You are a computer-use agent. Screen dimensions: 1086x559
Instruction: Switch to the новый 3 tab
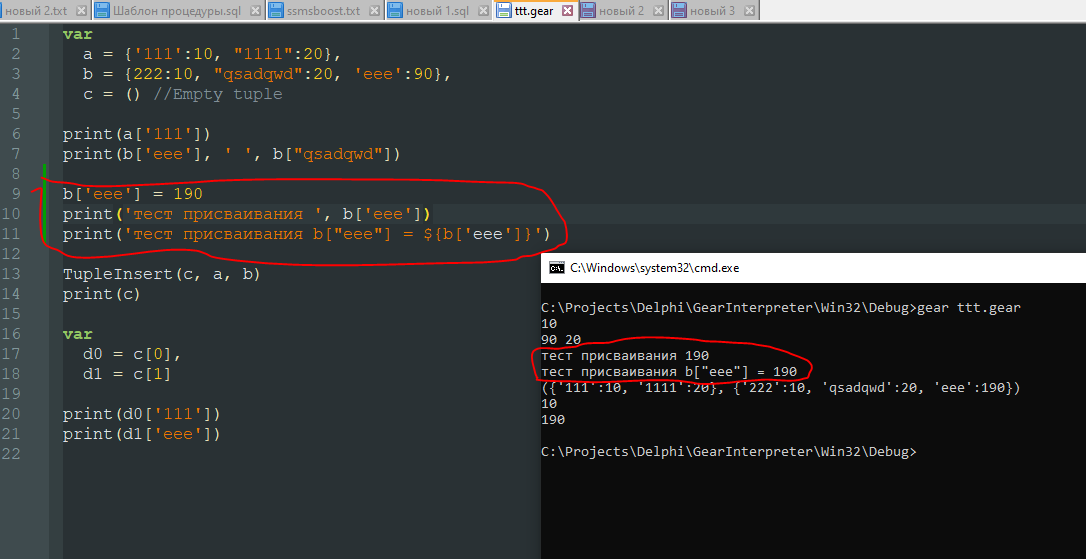click(711, 10)
